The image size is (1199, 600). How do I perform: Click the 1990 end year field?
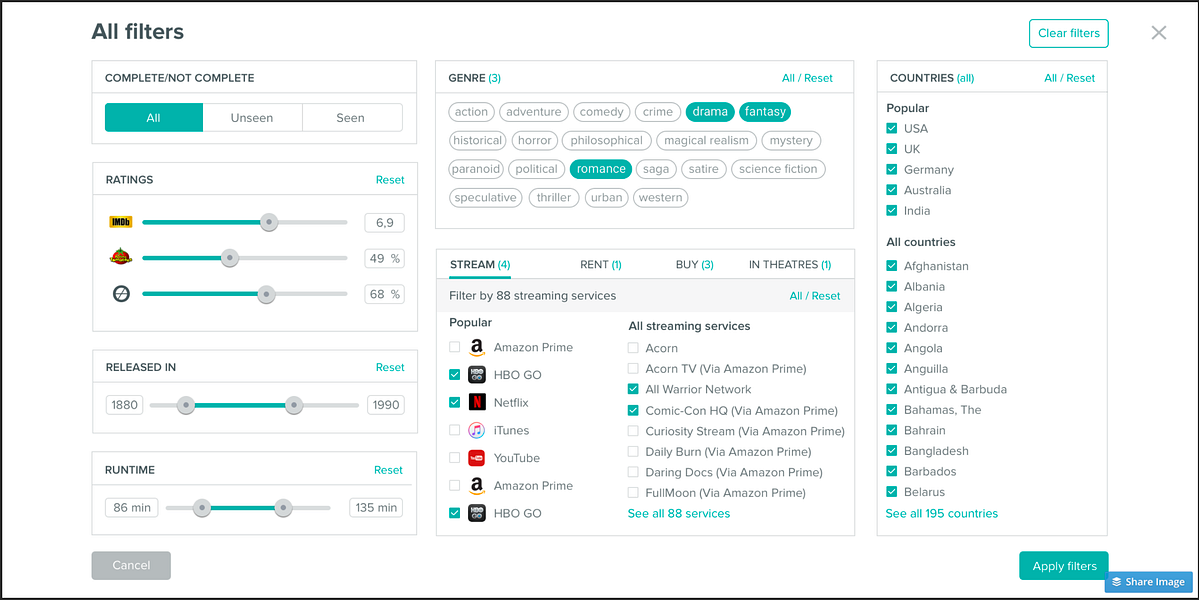(x=386, y=405)
